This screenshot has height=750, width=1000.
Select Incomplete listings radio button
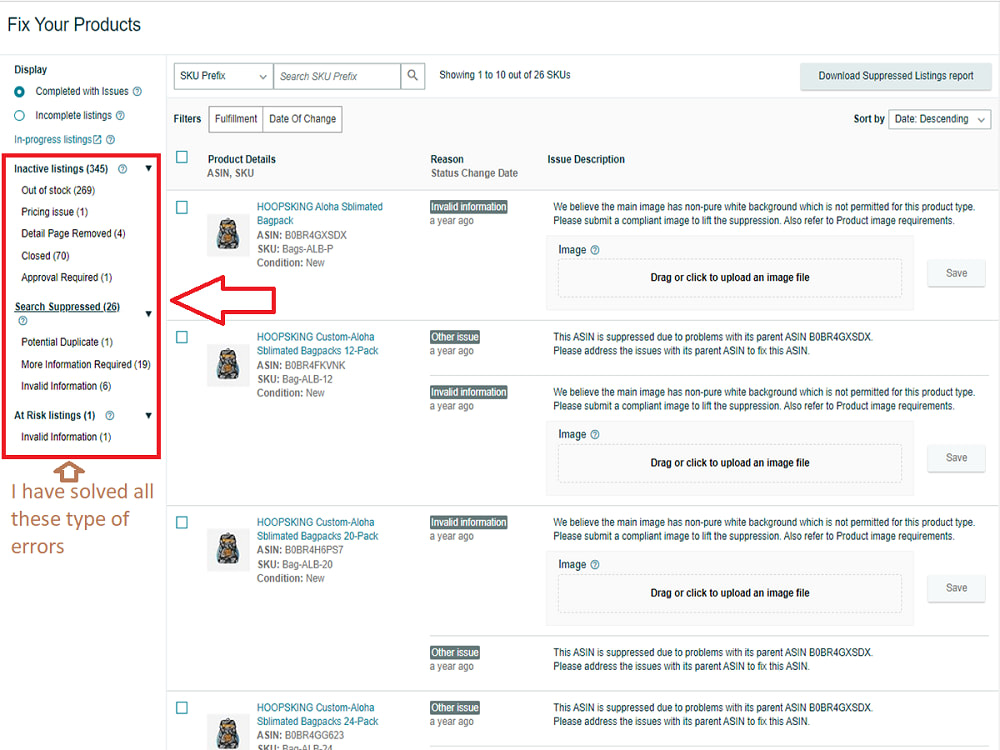(x=20, y=115)
